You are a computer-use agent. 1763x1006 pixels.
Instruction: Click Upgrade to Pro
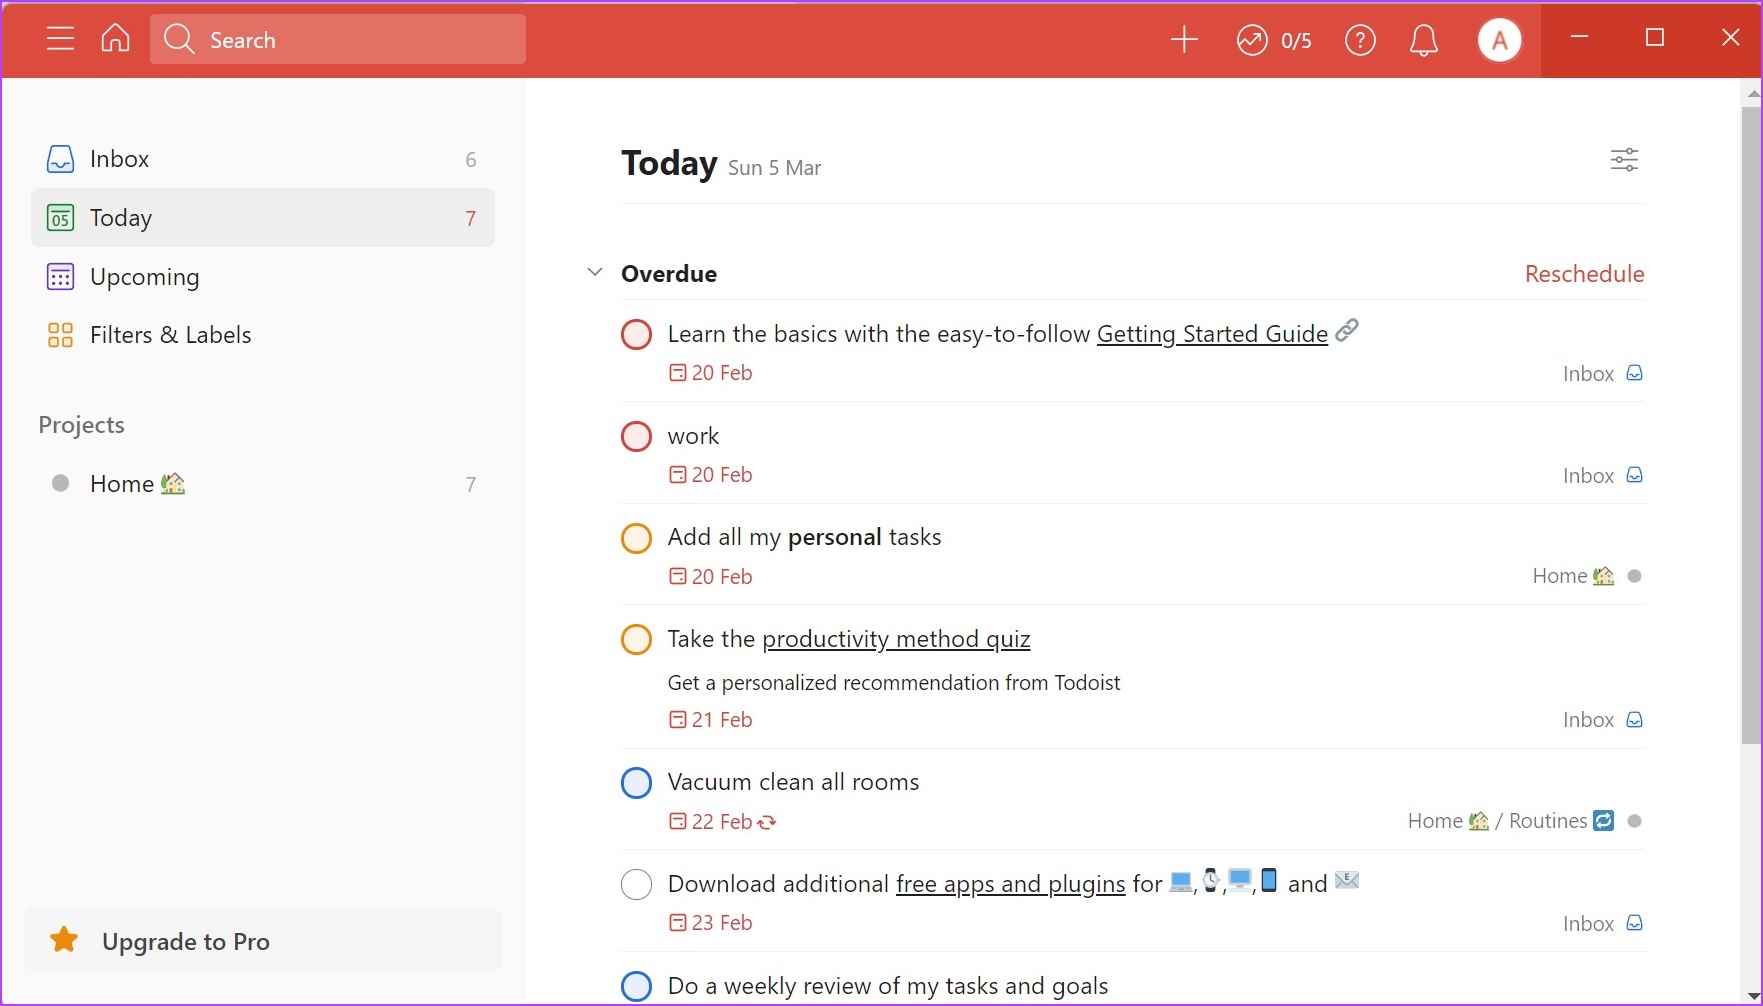(263, 941)
